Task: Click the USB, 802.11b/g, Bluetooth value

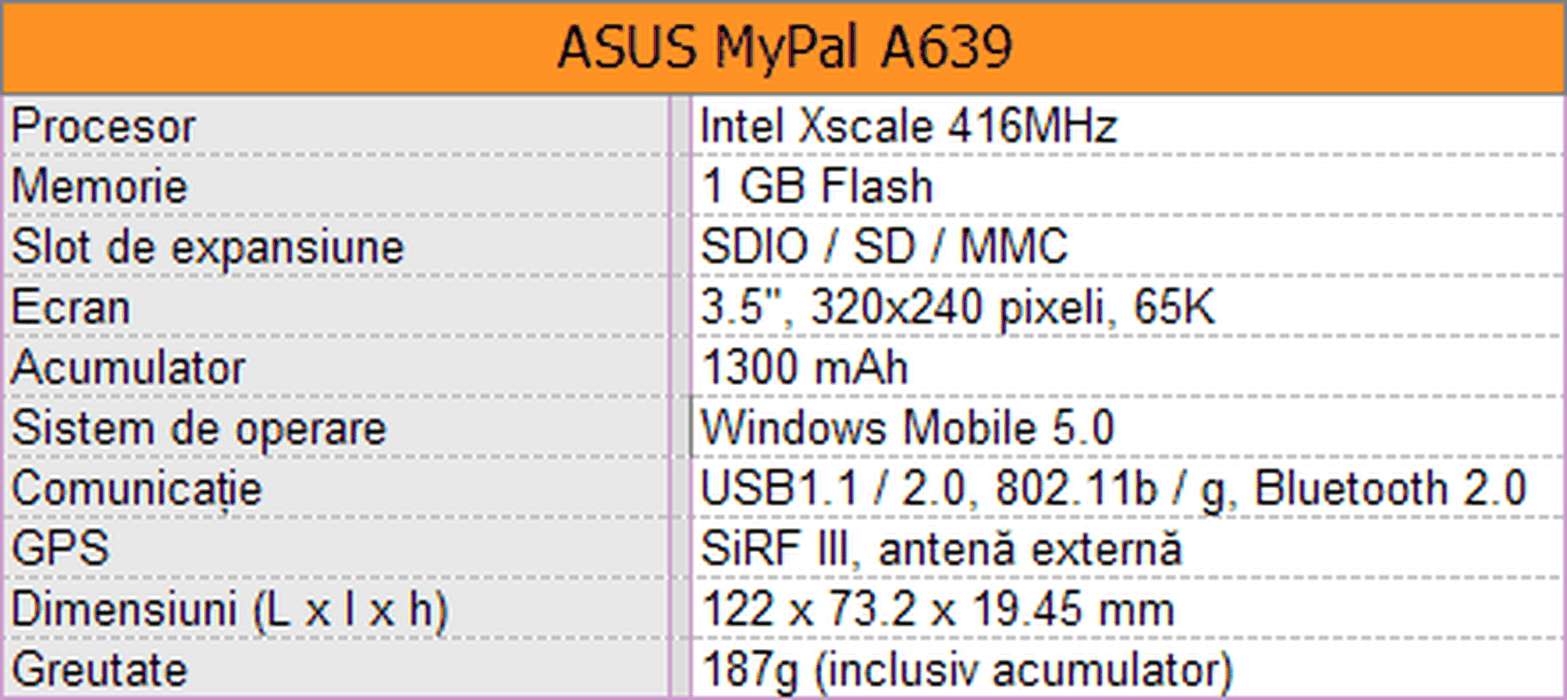Action: tap(1113, 489)
